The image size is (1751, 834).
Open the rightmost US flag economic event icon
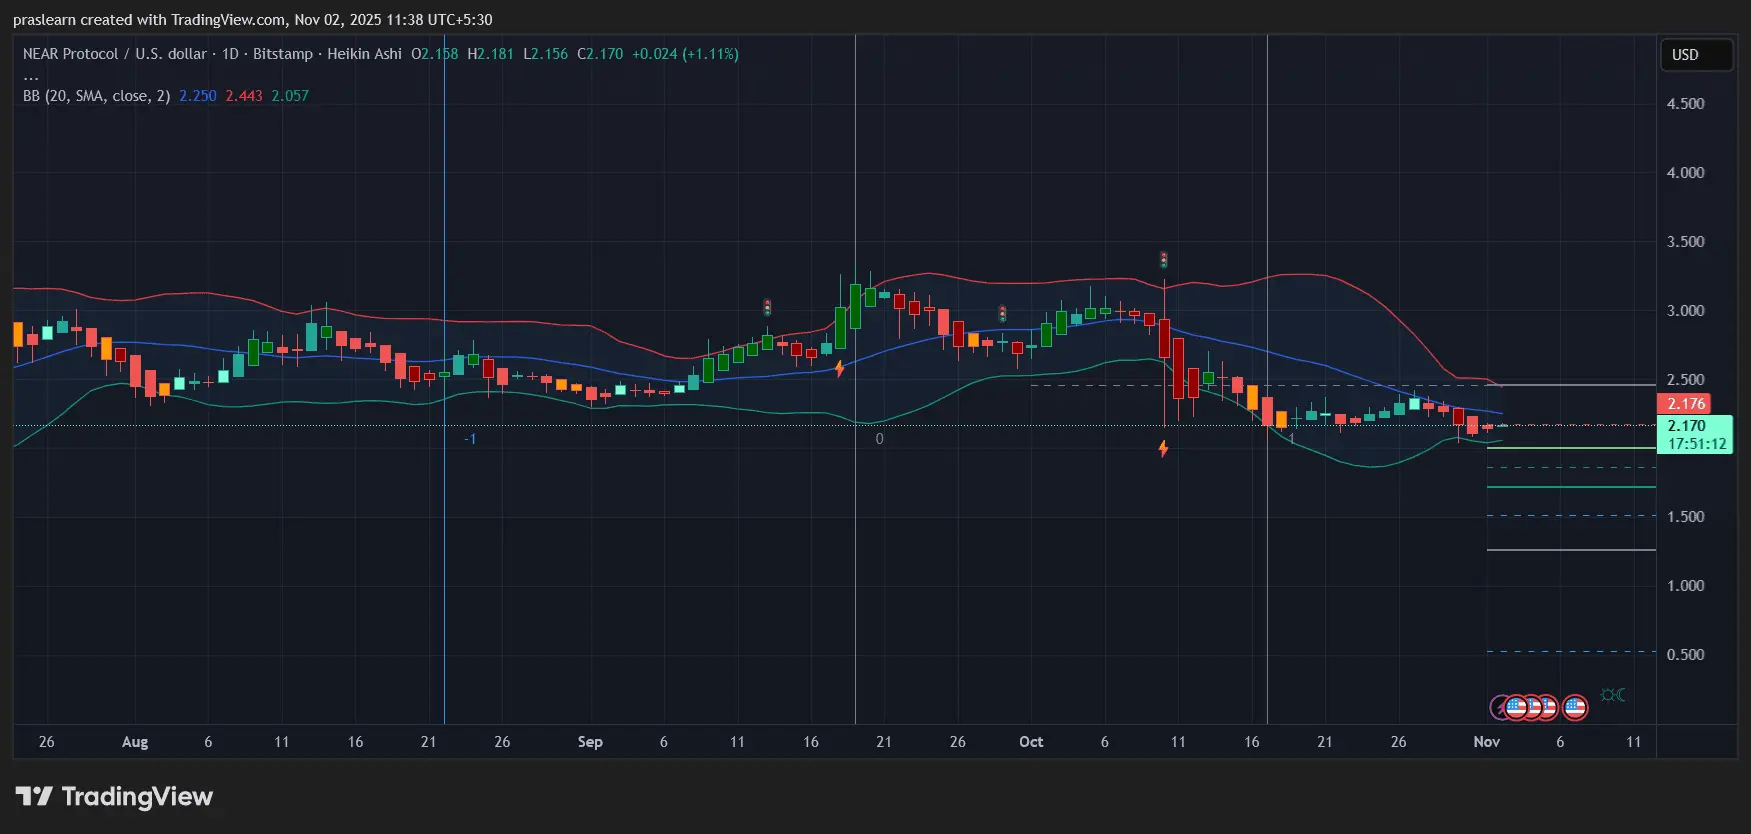click(x=1575, y=708)
